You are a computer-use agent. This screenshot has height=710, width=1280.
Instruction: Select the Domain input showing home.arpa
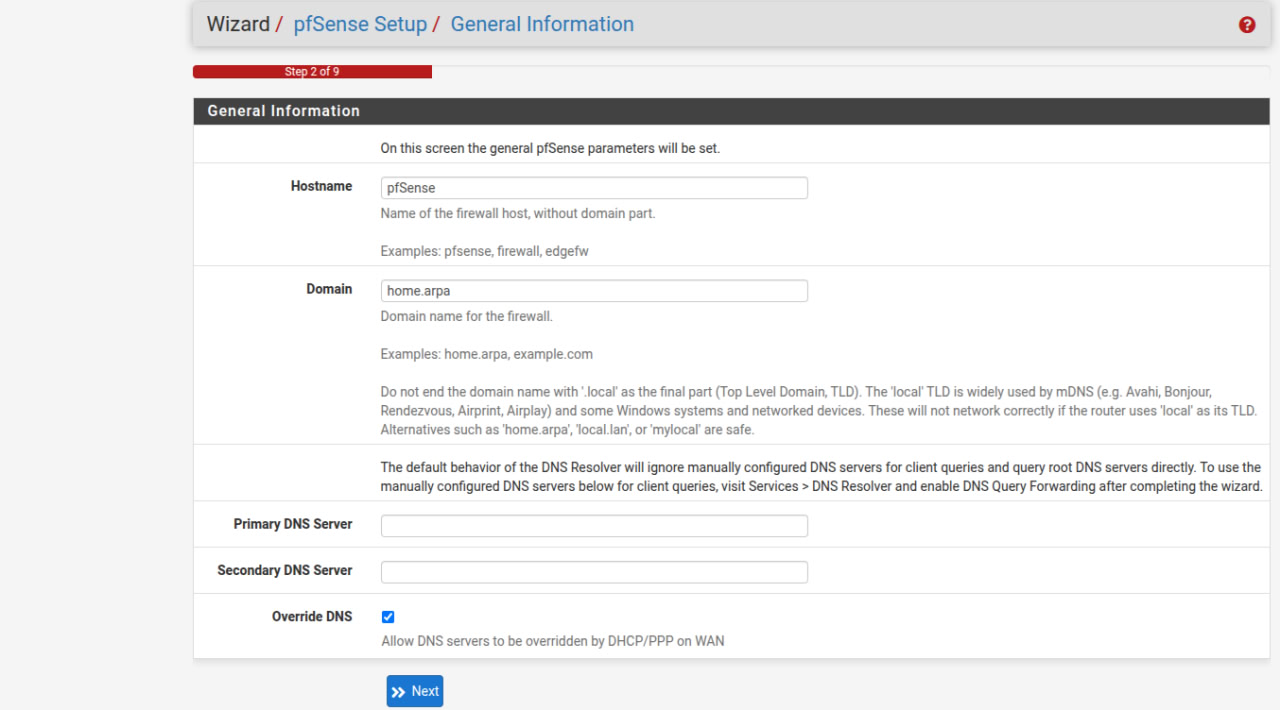pyautogui.click(x=593, y=290)
